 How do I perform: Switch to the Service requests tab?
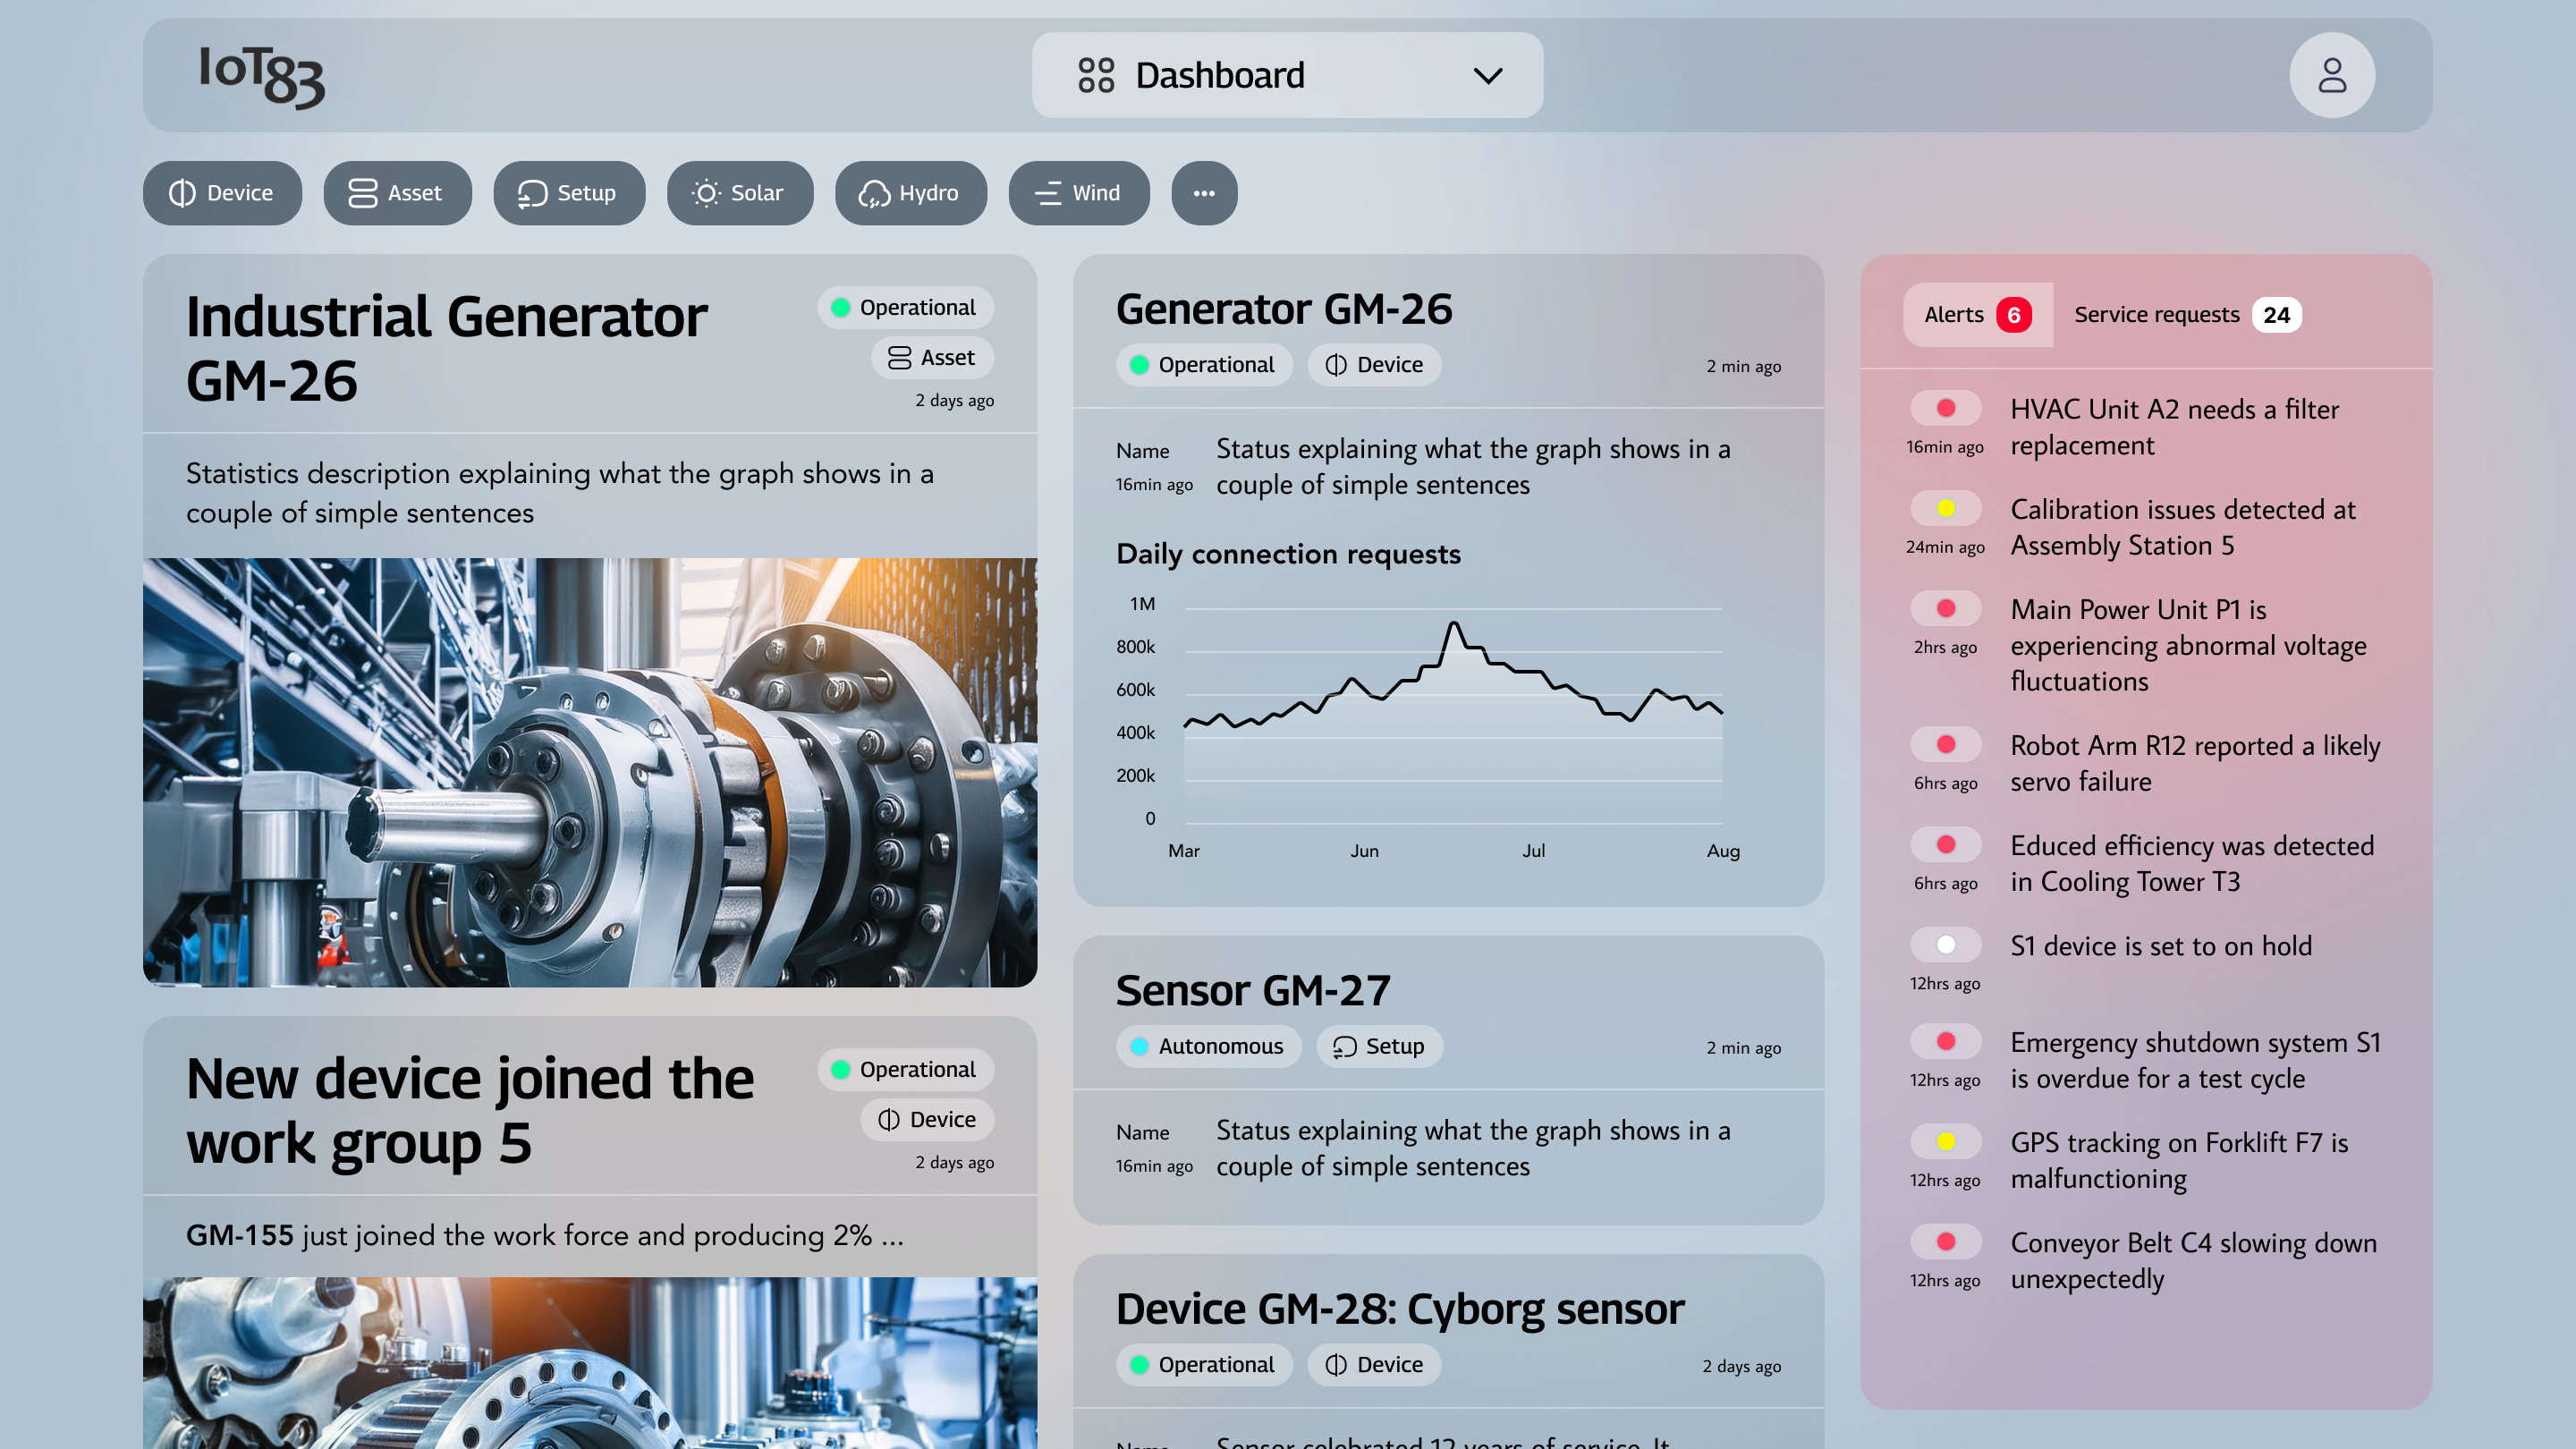[2185, 314]
